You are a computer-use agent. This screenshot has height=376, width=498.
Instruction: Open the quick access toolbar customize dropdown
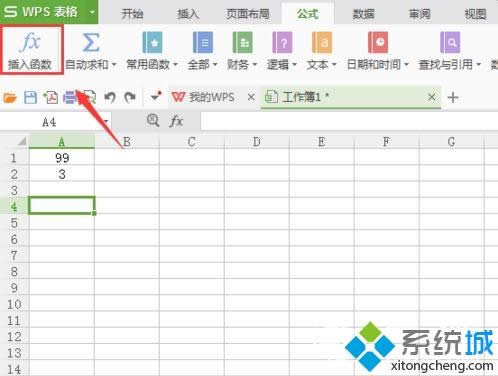pos(155,97)
